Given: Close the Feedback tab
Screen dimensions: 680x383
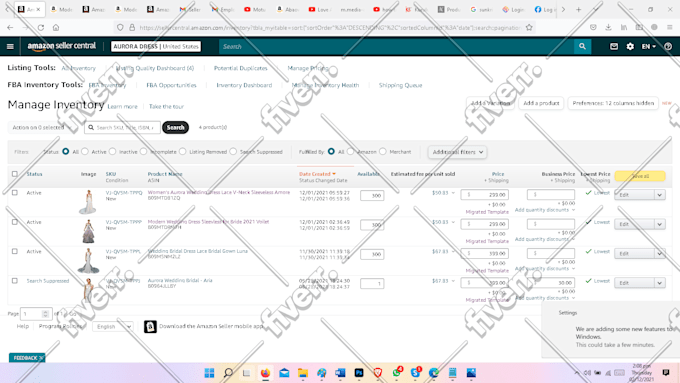Looking at the screenshot, I should point(41,358).
